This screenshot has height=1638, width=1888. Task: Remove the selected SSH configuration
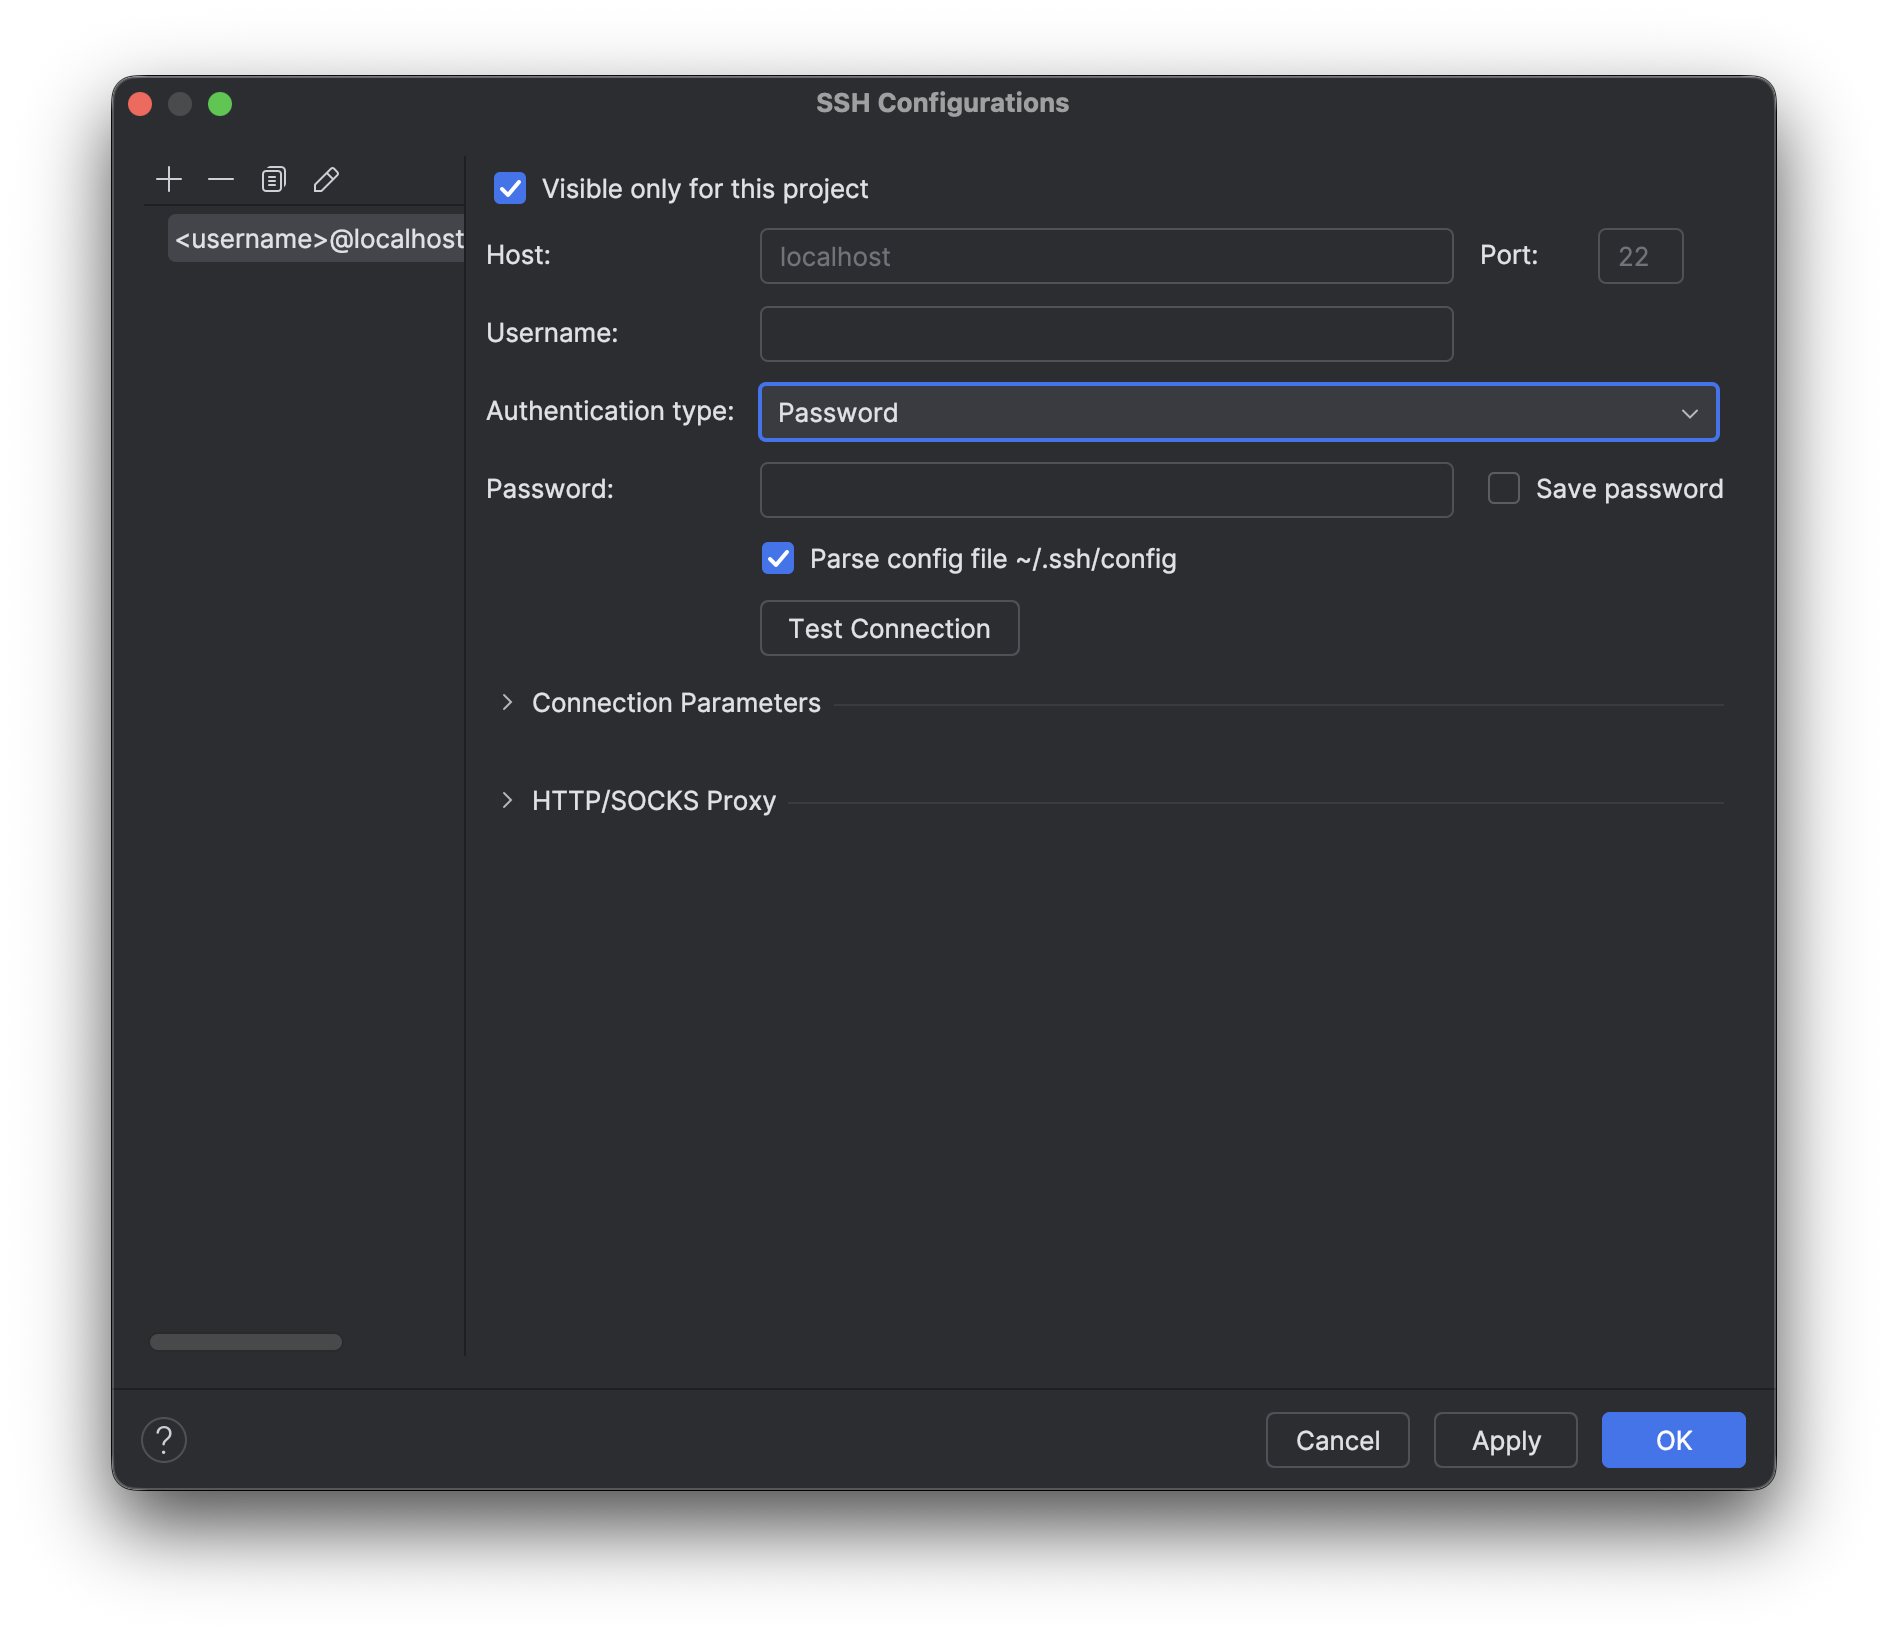pos(220,179)
